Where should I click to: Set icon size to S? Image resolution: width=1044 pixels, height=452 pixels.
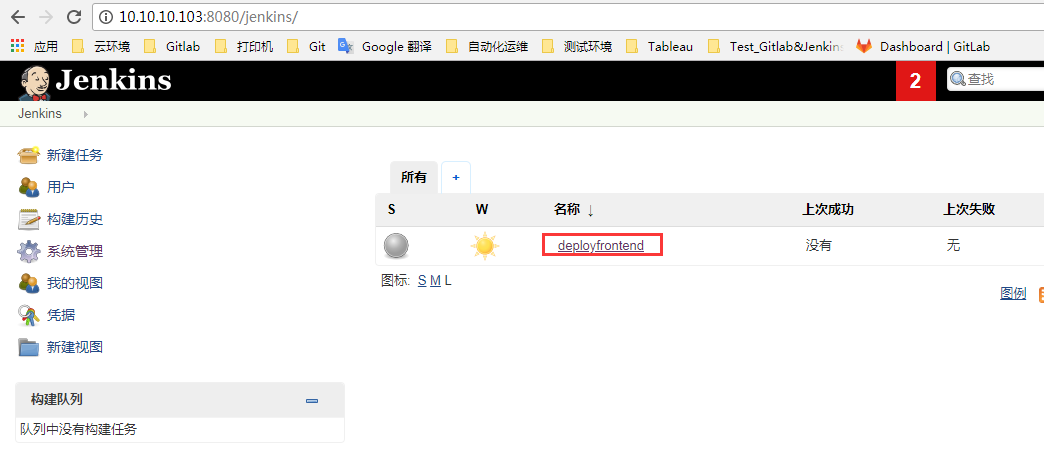421,281
